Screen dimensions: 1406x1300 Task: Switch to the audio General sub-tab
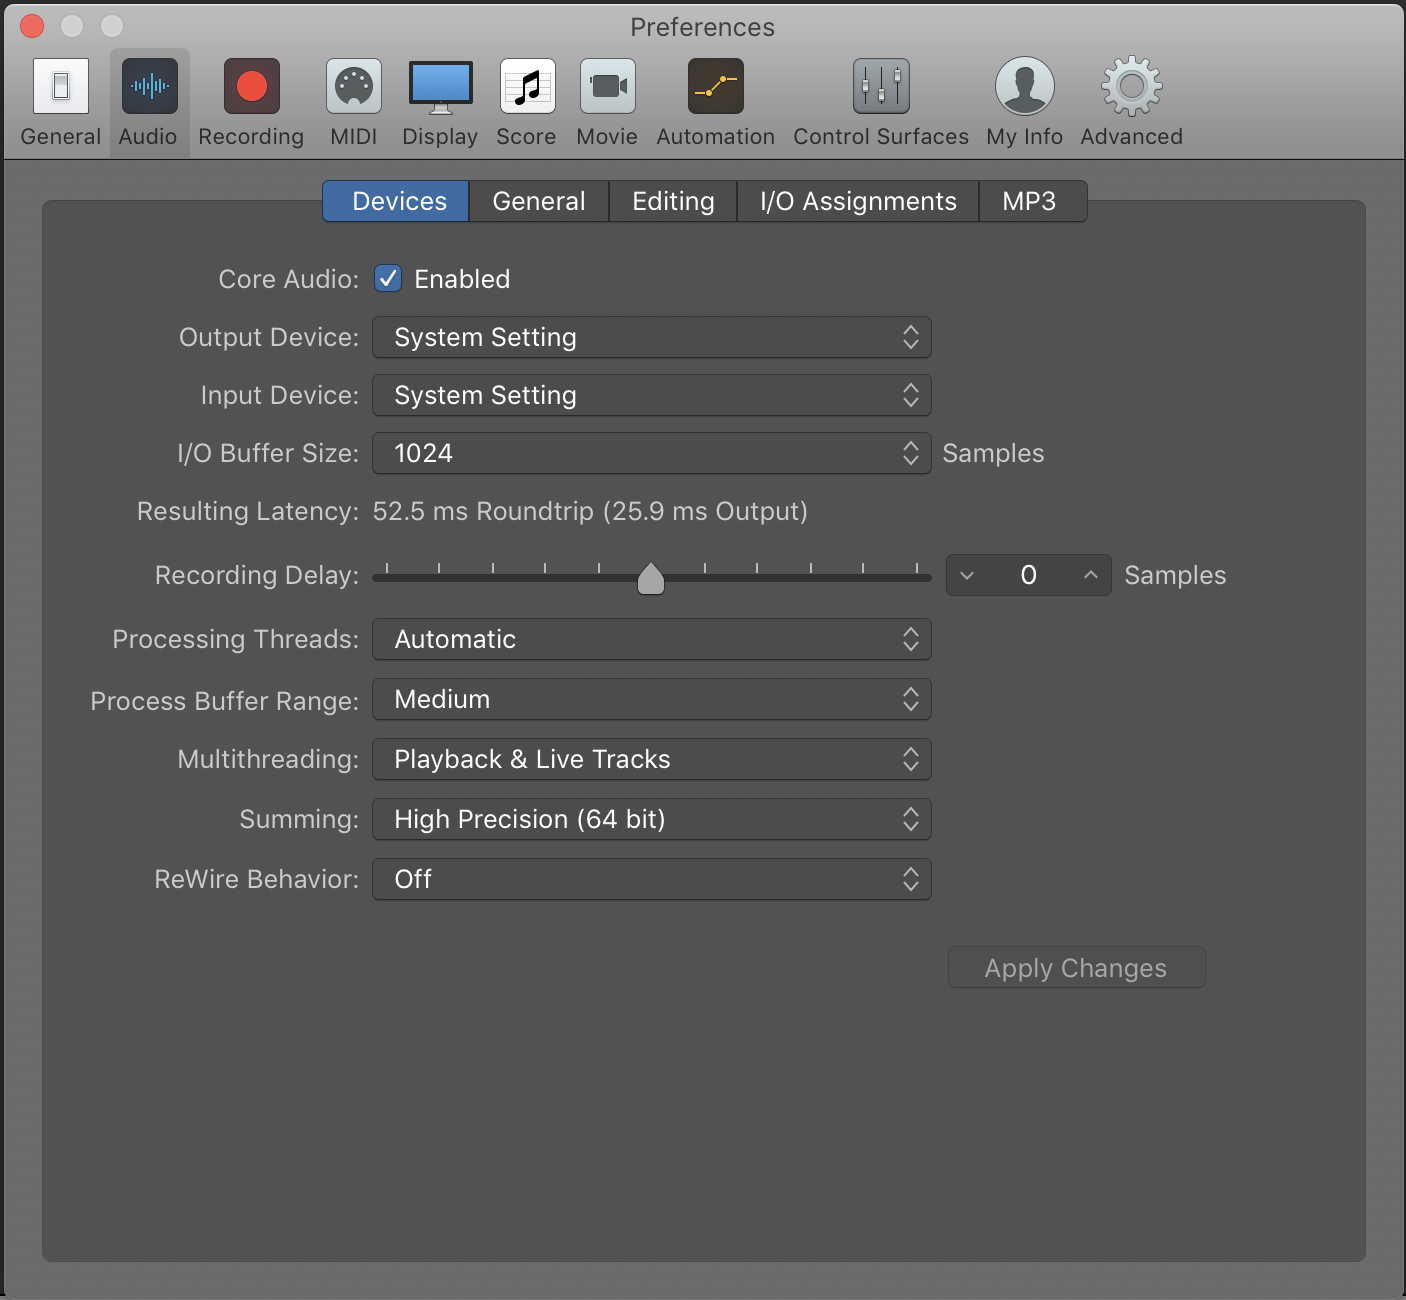pyautogui.click(x=539, y=201)
